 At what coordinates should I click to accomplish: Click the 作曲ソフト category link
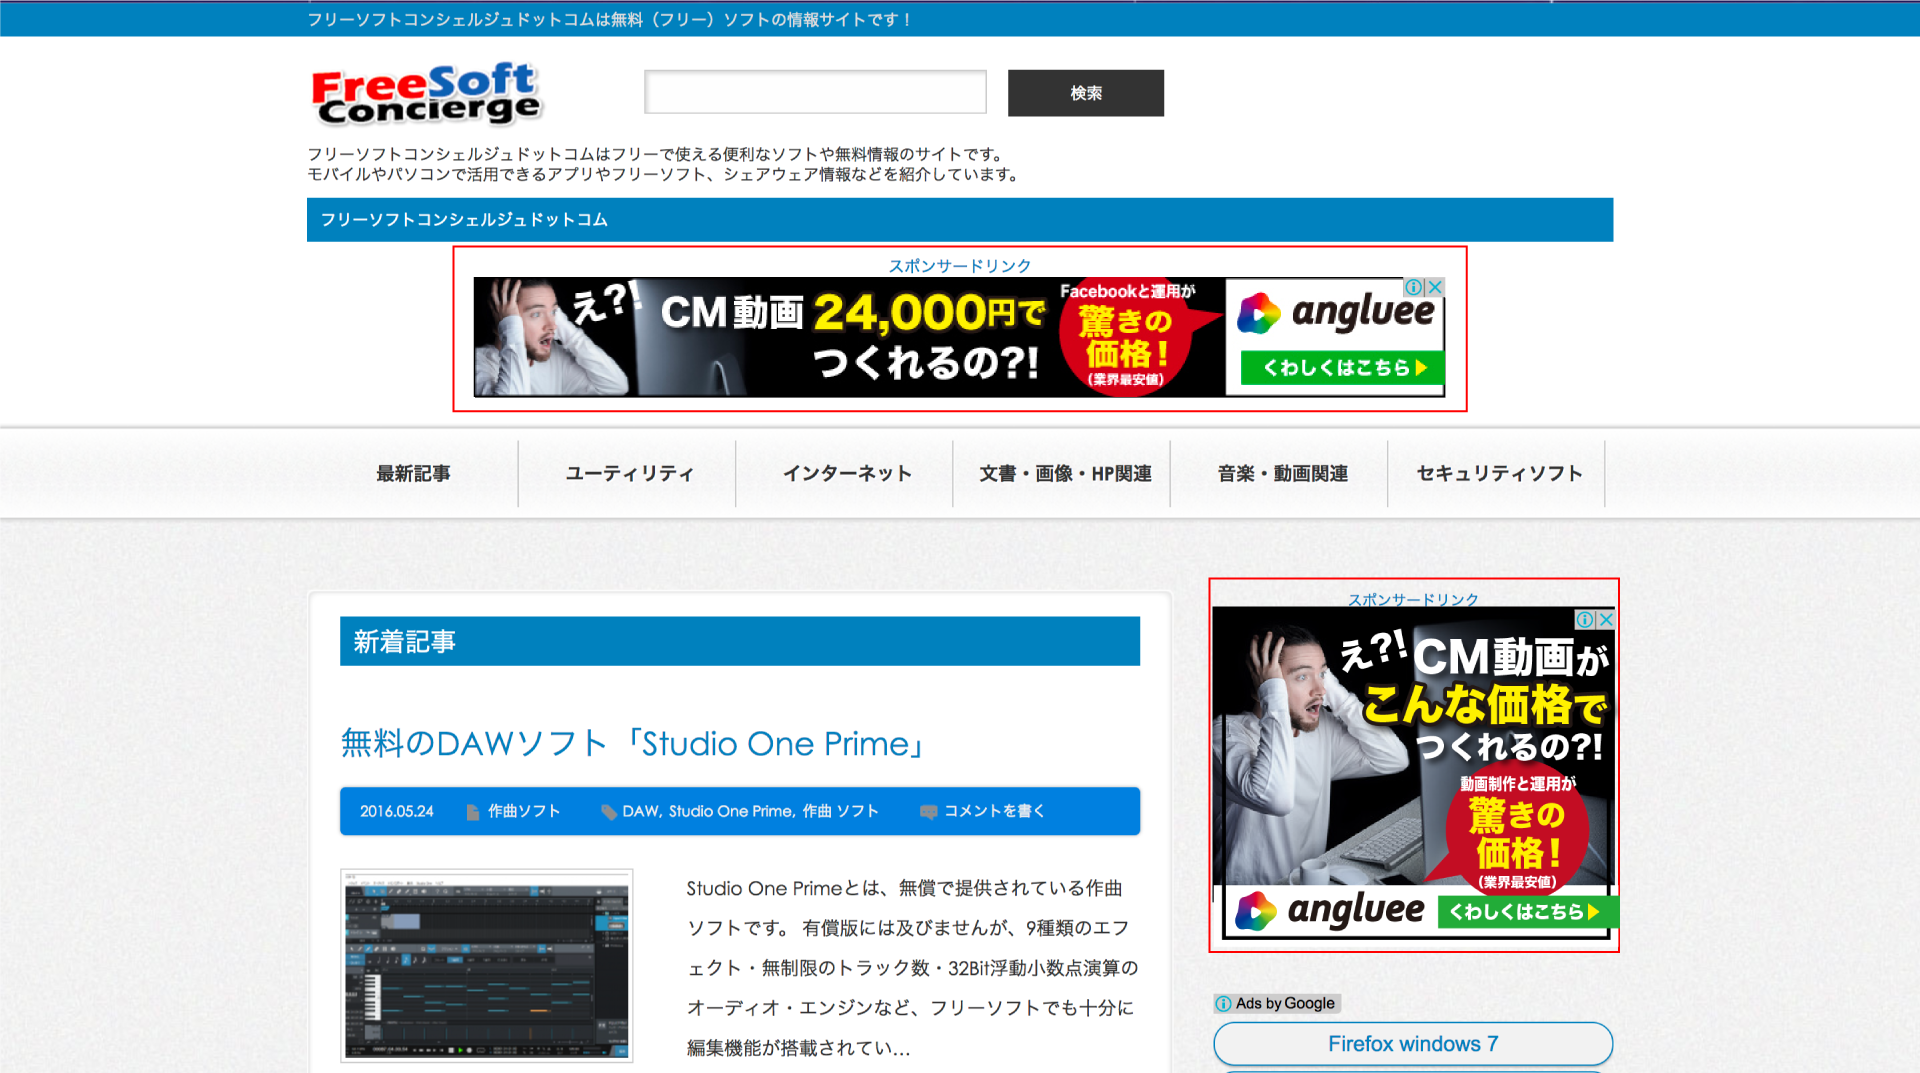tap(524, 811)
